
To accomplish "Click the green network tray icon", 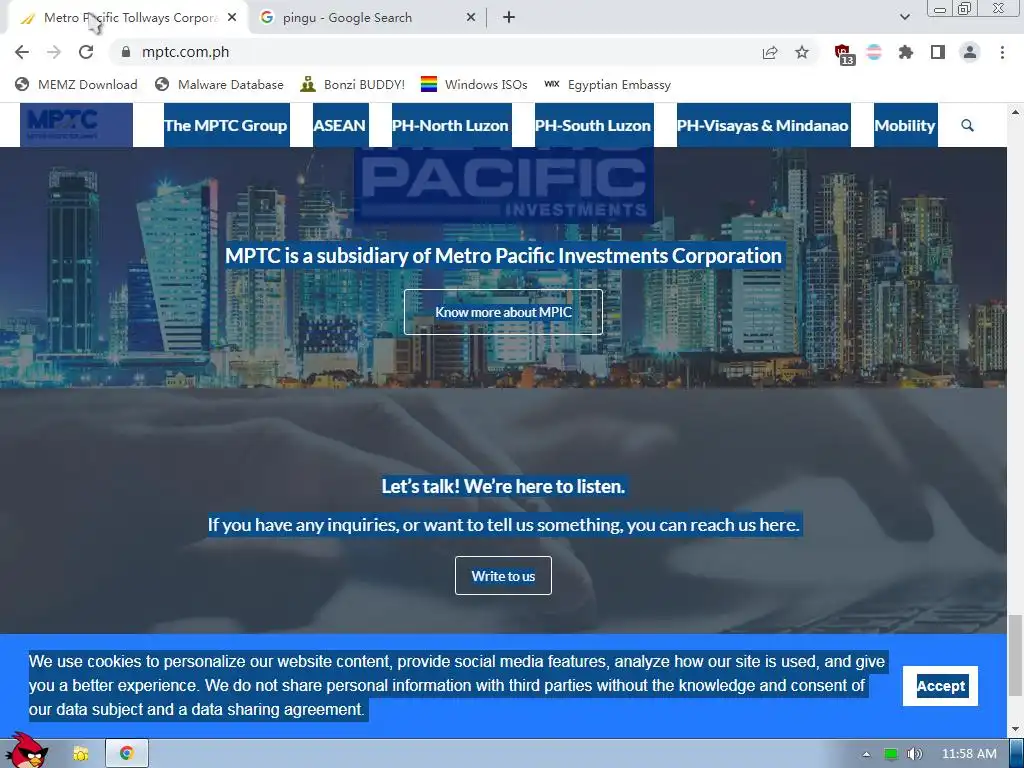I will [891, 754].
